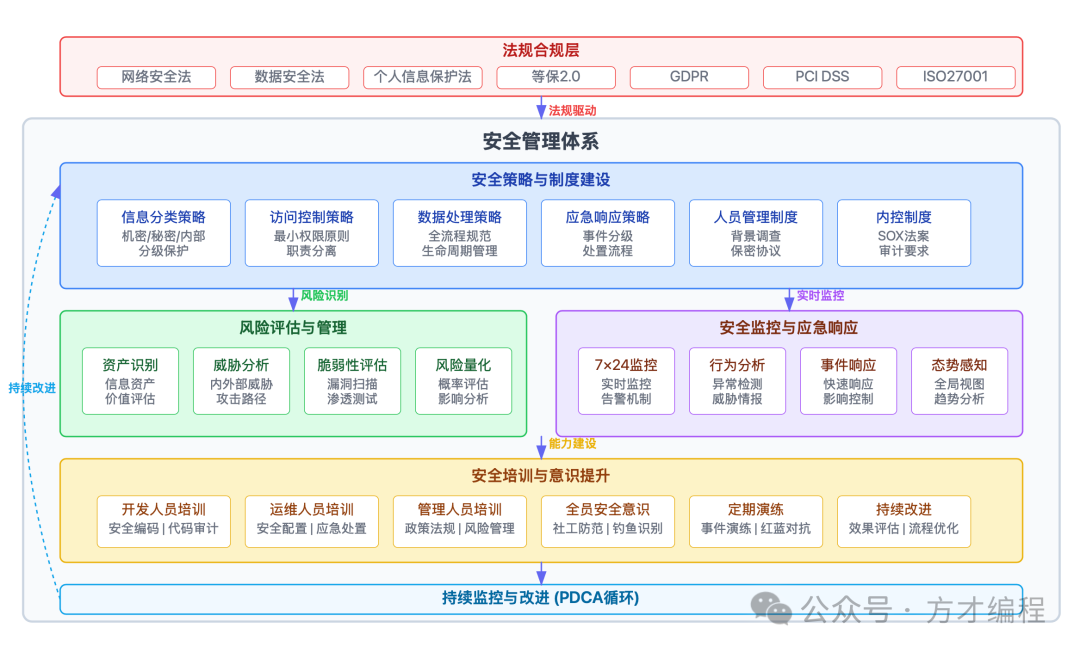Select the 资产识别 card

coord(129,381)
